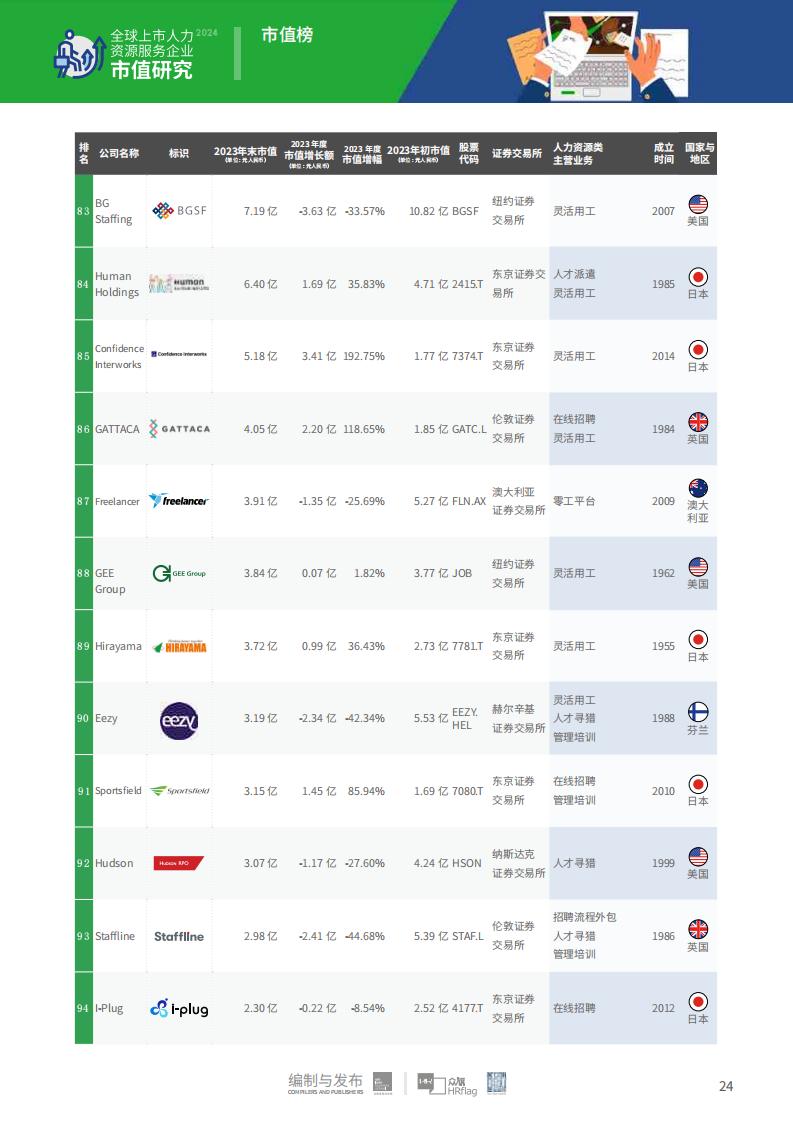This screenshot has height=1122, width=793.
Task: Click the red Hudson RPO logo
Action: pyautogui.click(x=179, y=863)
